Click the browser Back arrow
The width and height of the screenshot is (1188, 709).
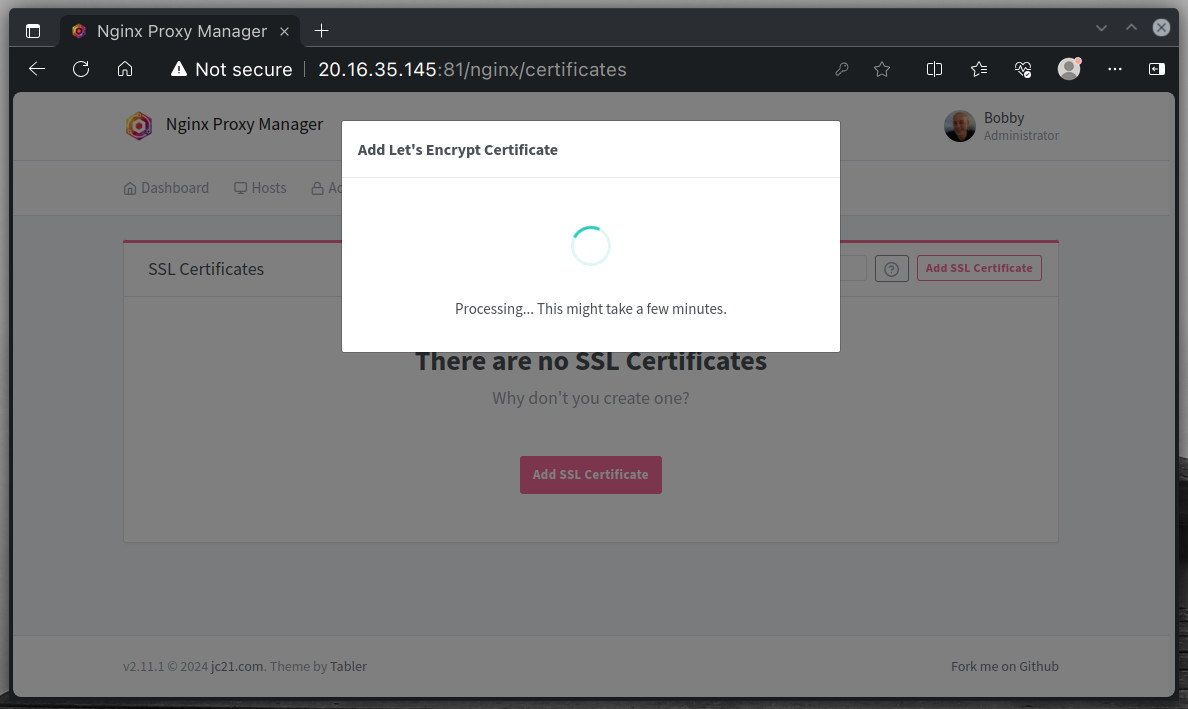[x=36, y=69]
